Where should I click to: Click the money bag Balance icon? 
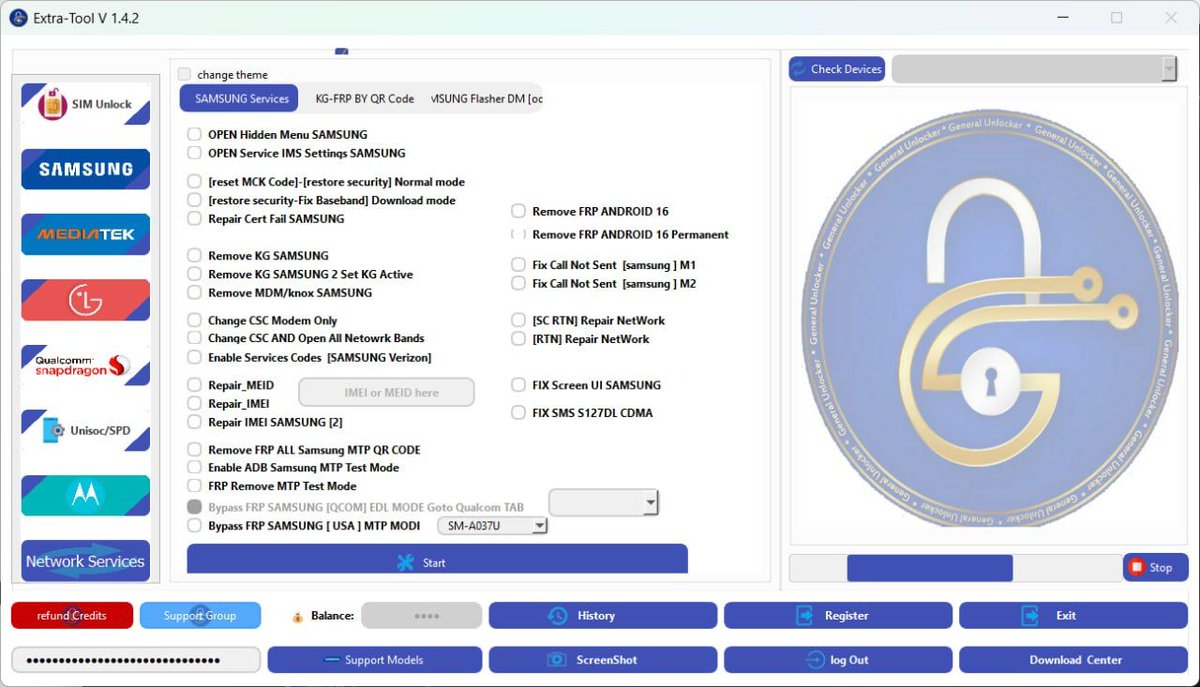297,617
